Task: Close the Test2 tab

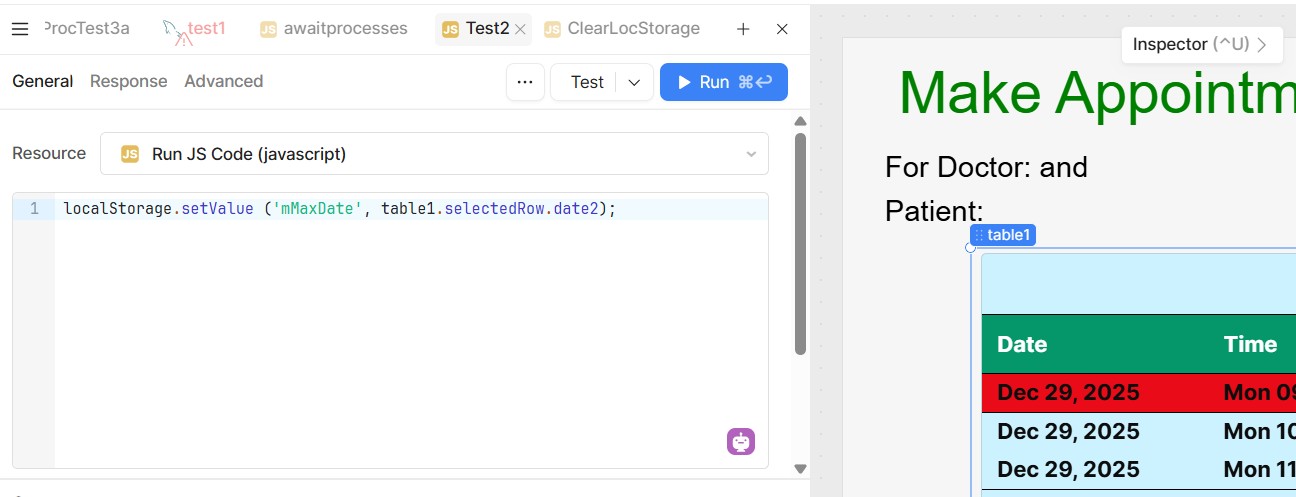Action: point(520,29)
